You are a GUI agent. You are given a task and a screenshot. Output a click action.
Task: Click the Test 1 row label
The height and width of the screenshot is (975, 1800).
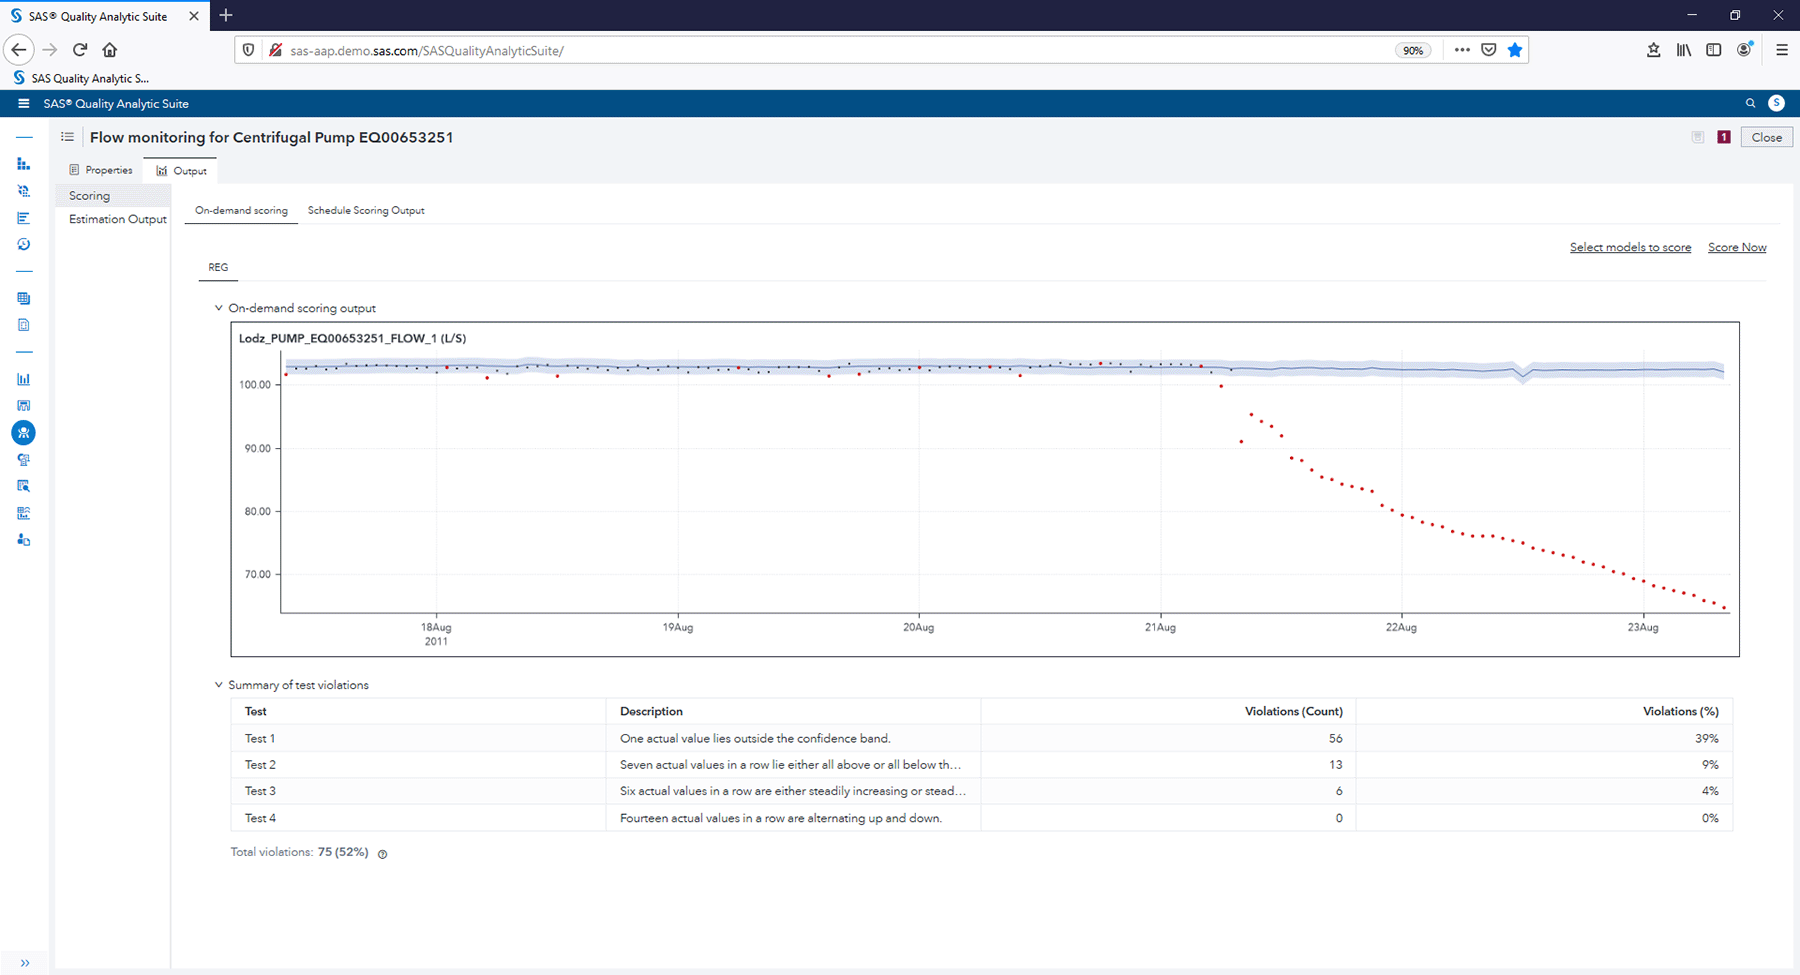click(x=260, y=739)
